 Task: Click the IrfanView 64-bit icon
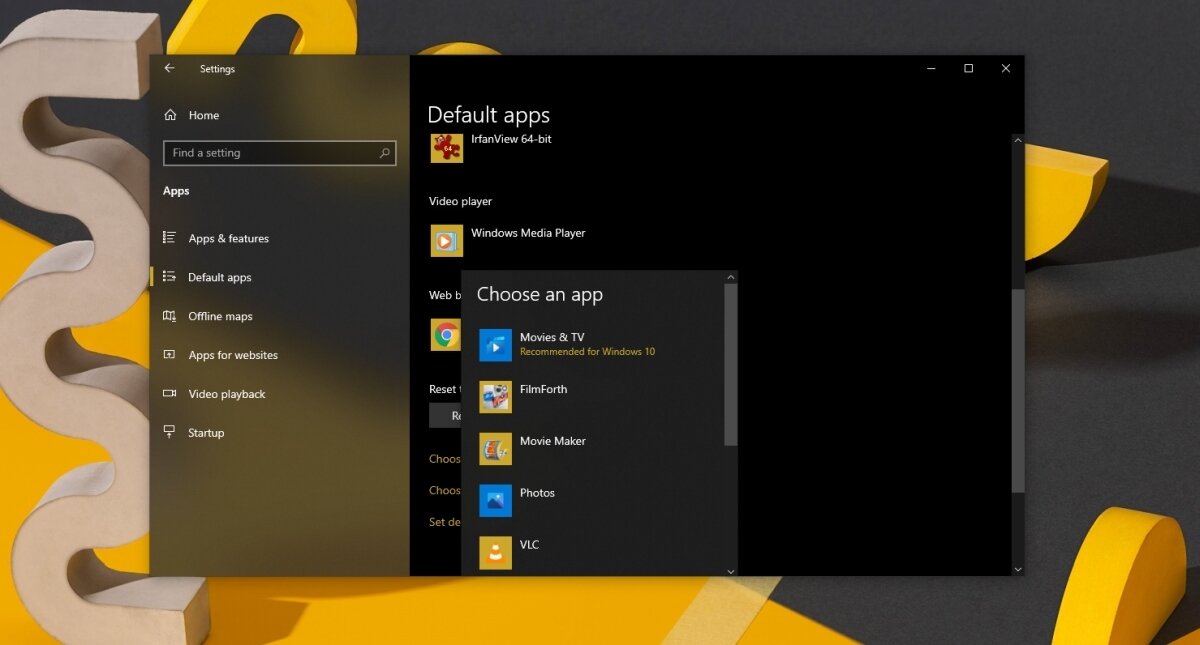point(445,147)
